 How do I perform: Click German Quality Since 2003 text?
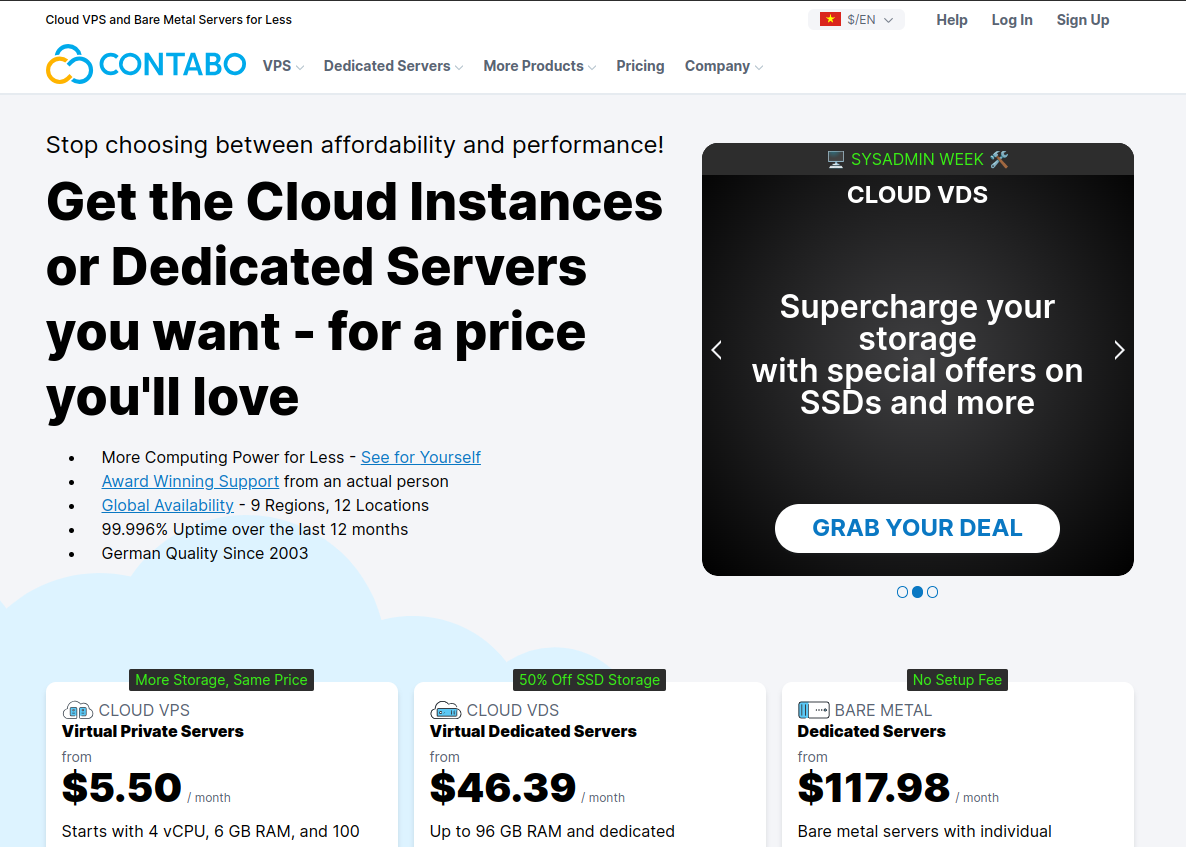[205, 554]
